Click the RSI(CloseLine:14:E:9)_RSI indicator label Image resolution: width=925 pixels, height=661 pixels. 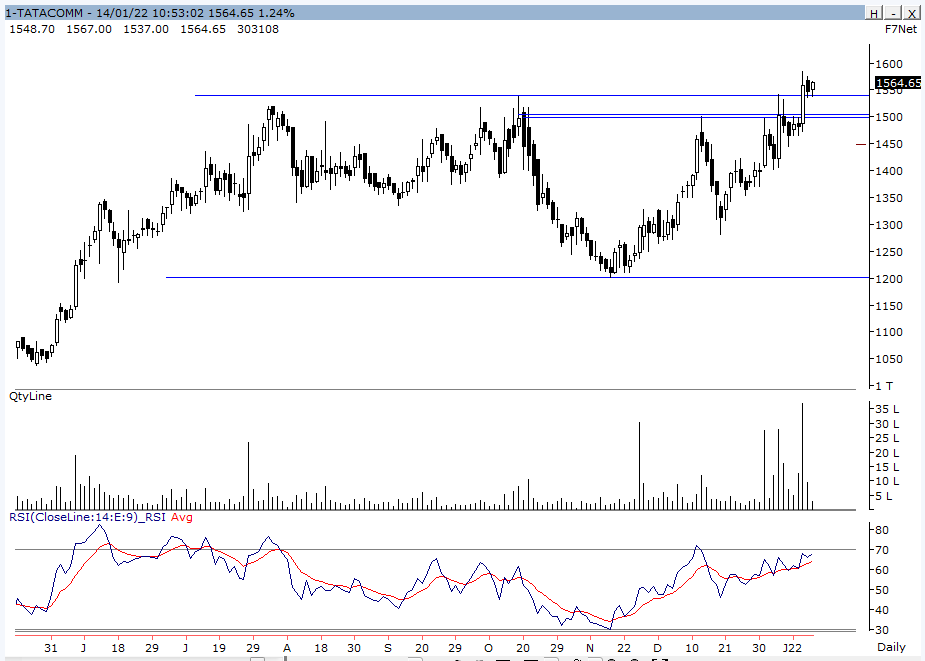pos(87,517)
